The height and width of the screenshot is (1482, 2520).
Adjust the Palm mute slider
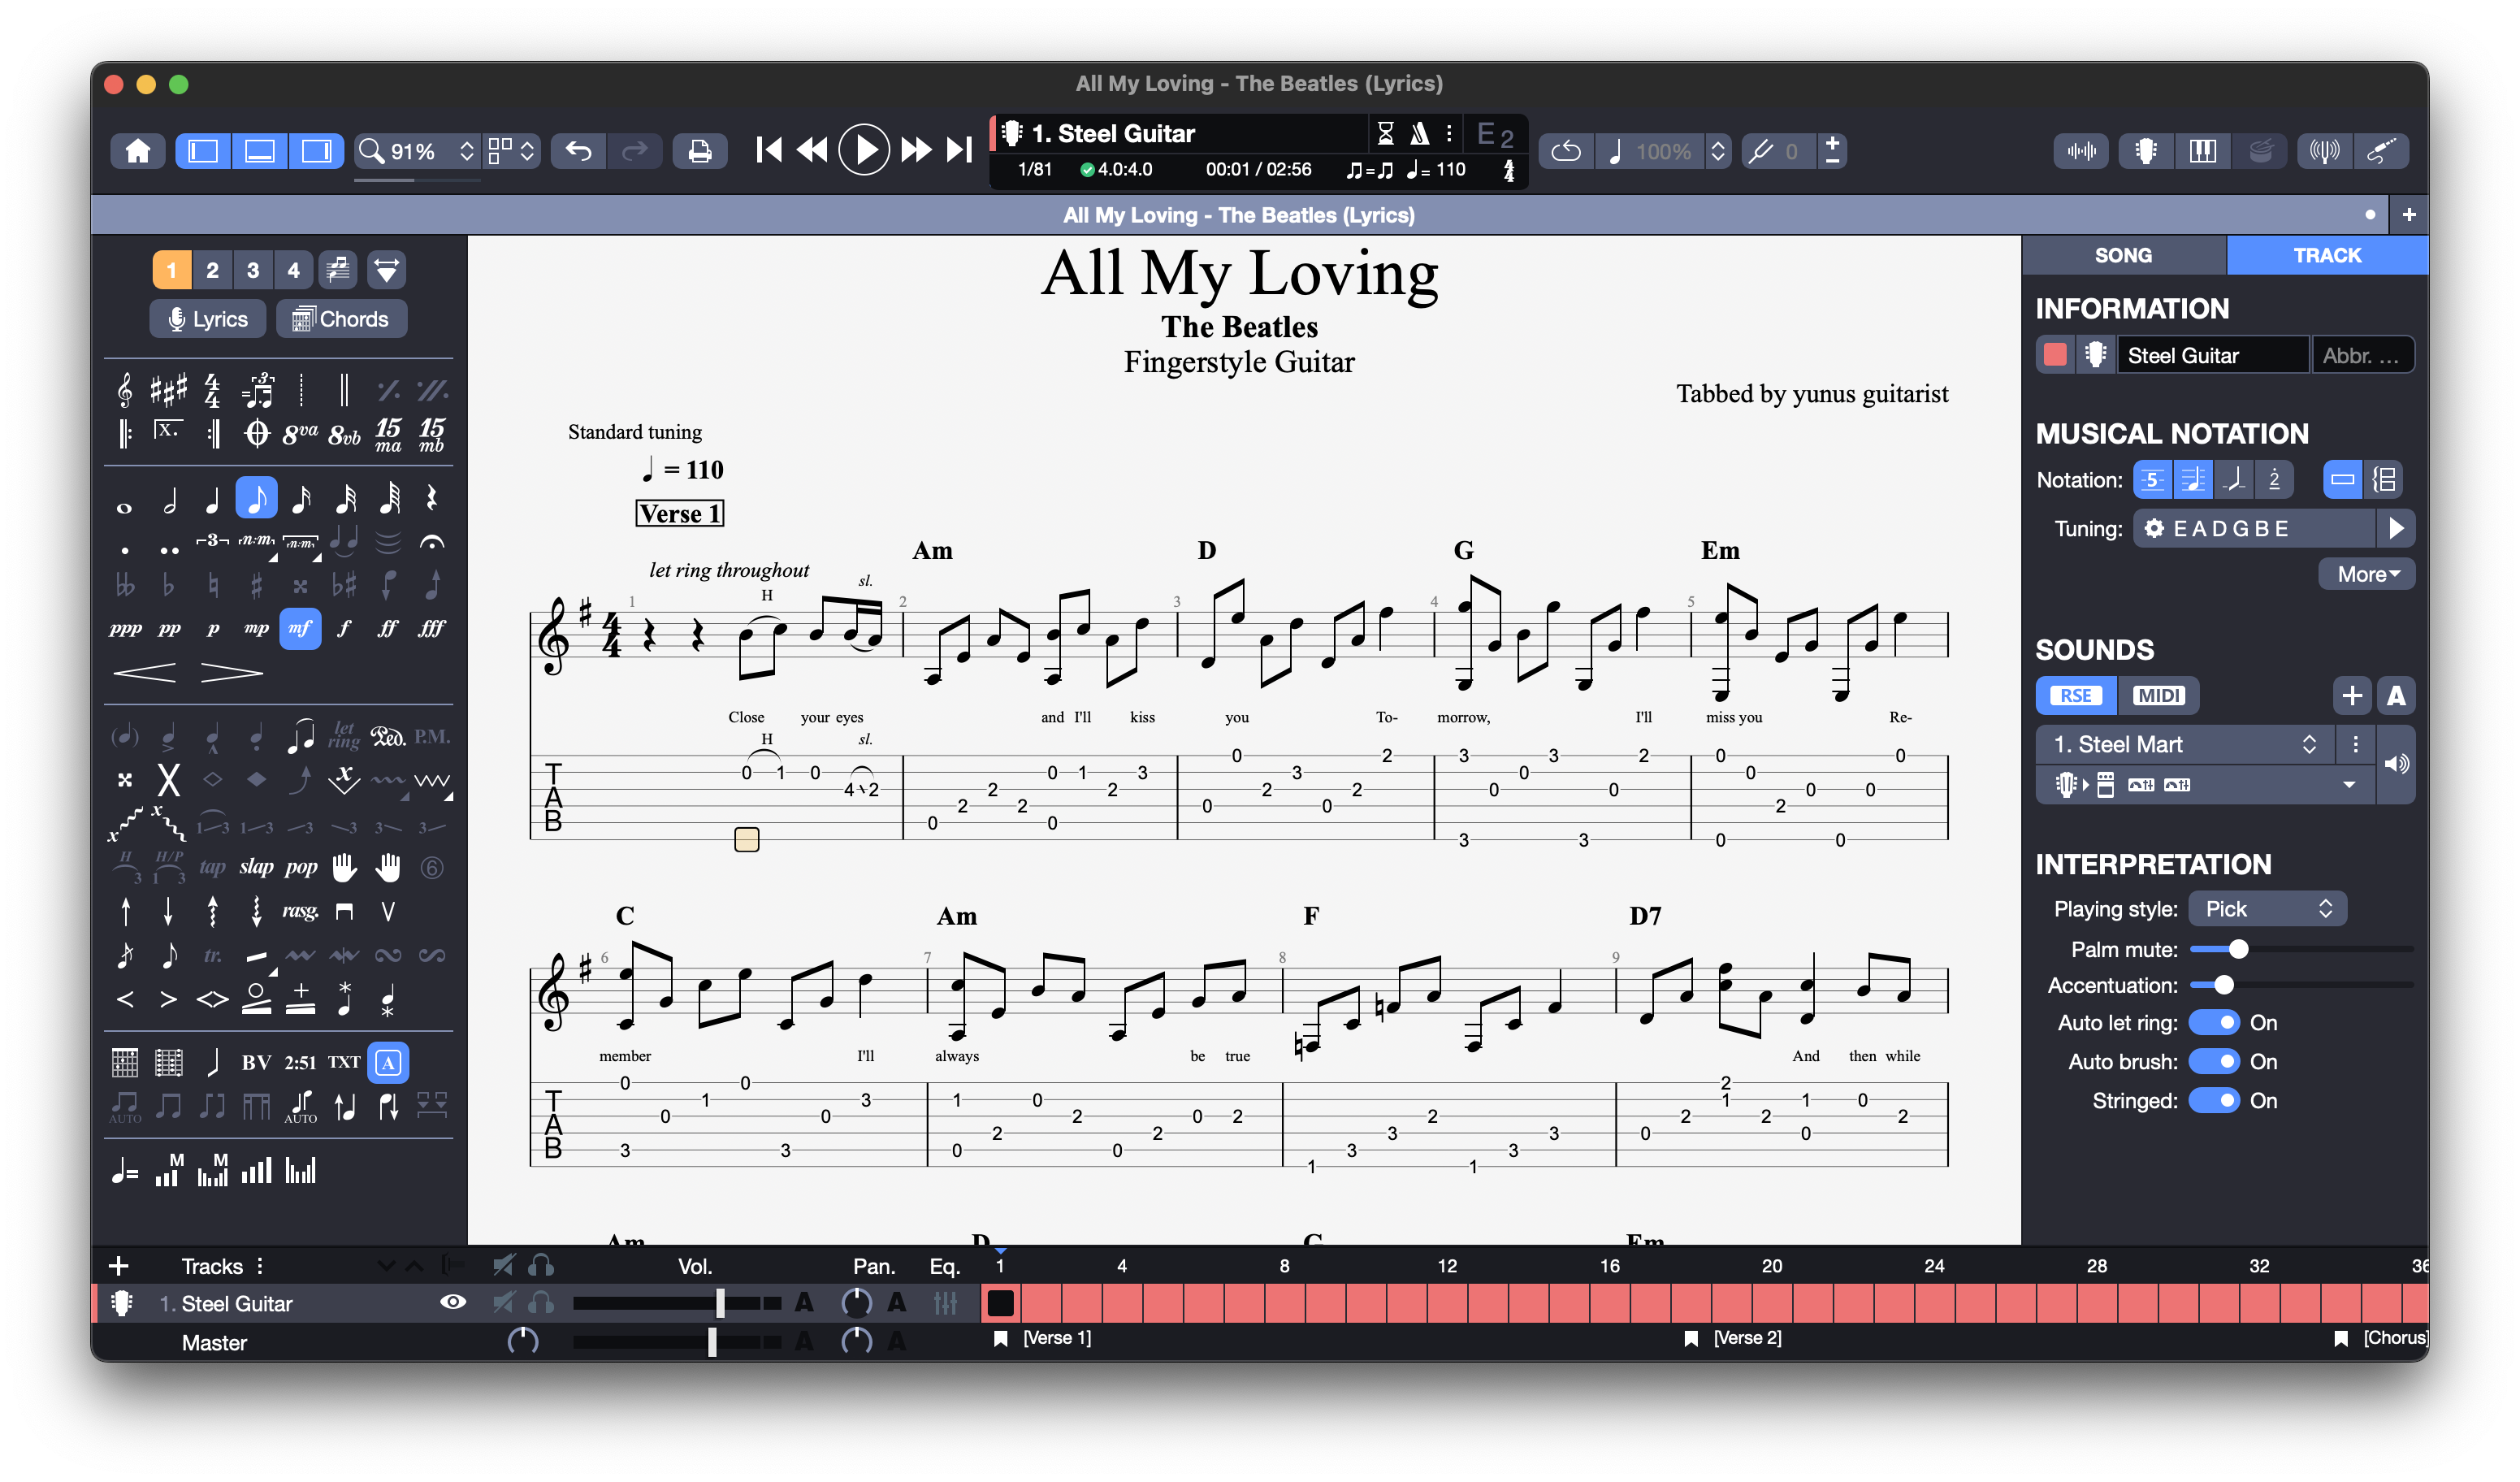pos(2301,949)
